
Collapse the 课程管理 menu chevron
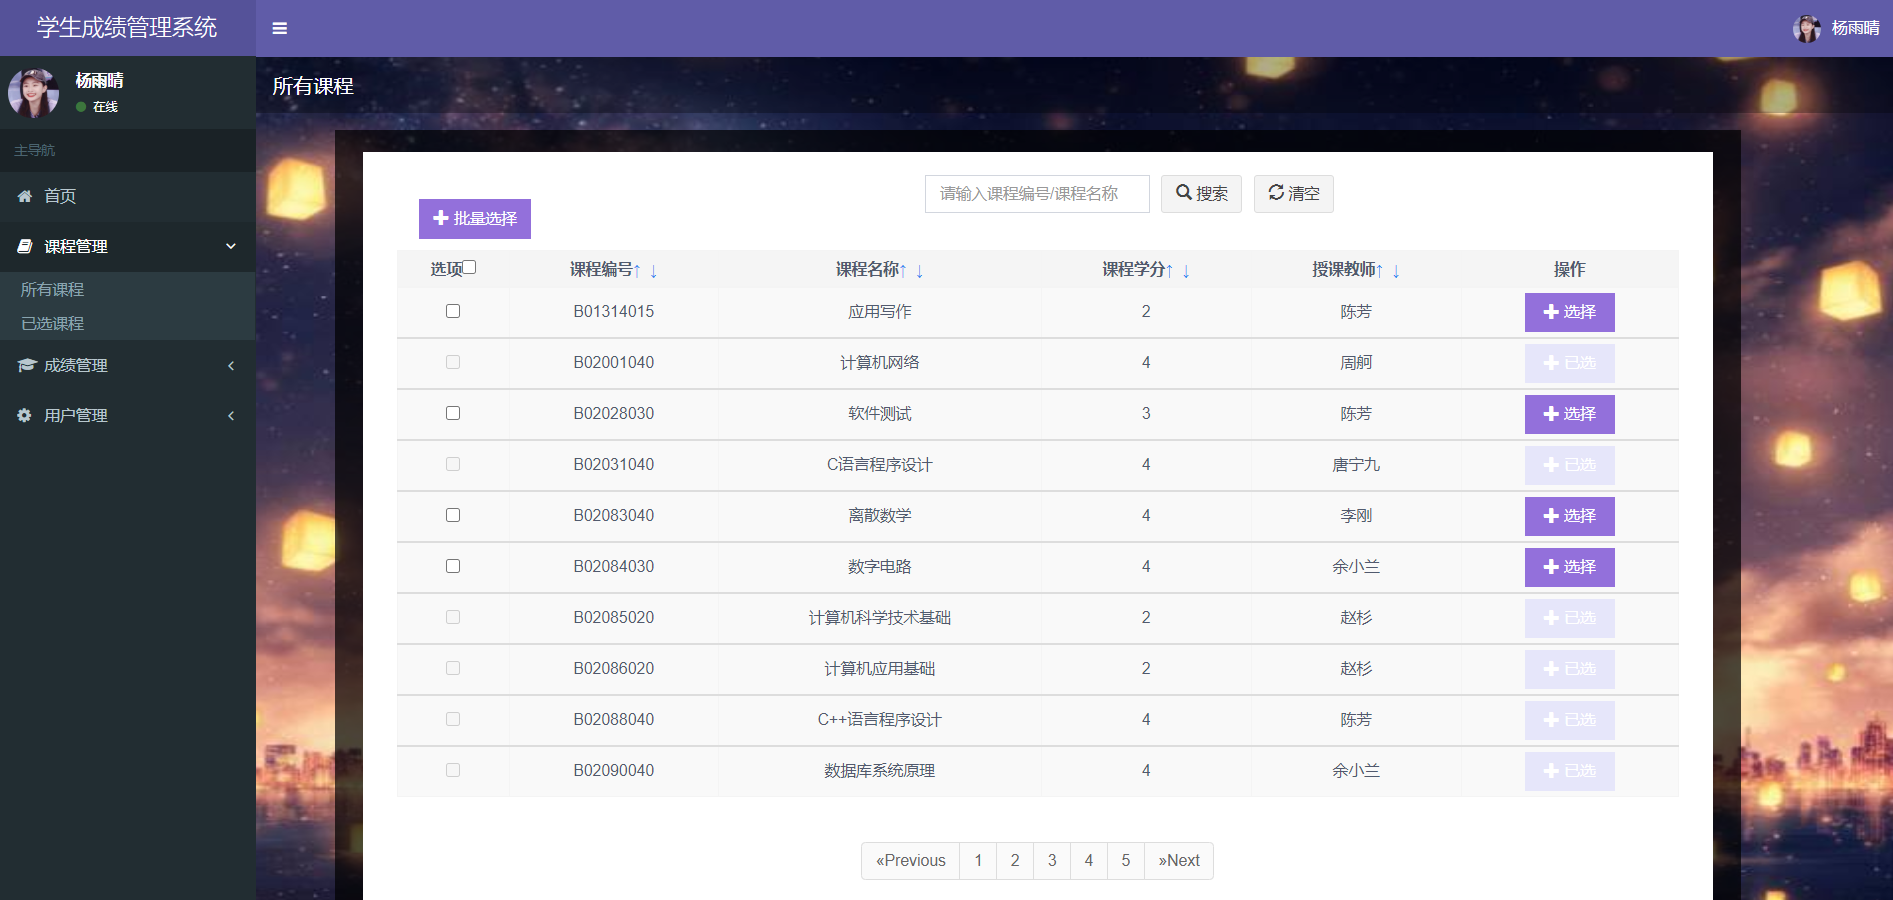[231, 246]
